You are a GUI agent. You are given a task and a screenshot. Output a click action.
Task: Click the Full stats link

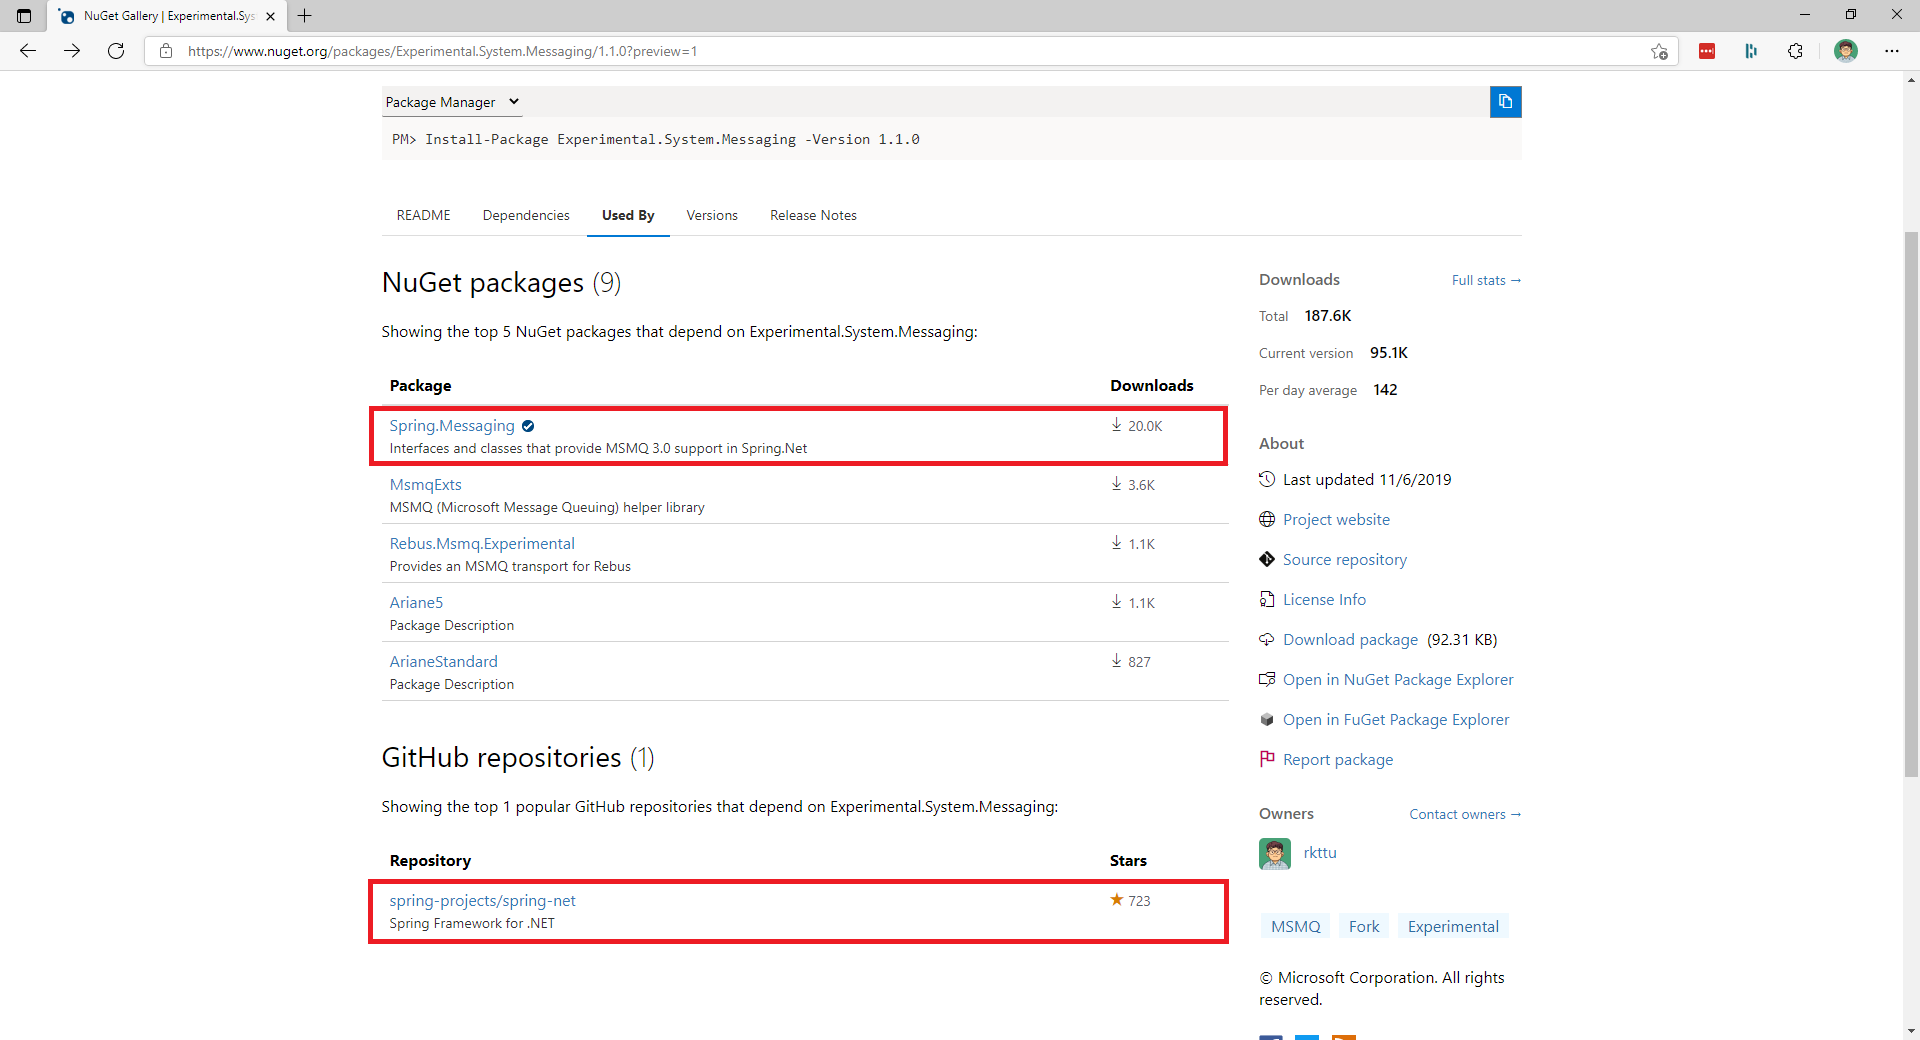click(1485, 281)
